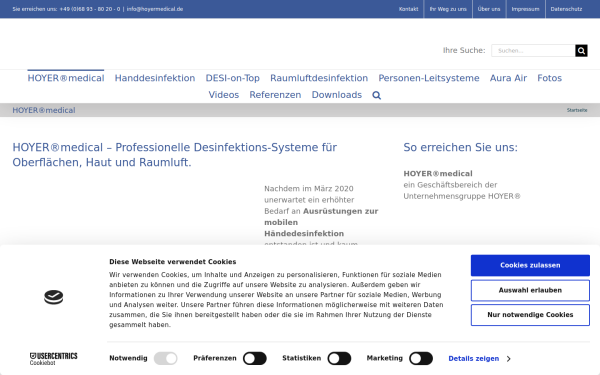Image resolution: width=600 pixels, height=375 pixels.
Task: Open the Usercentrics Cookiebot logo link
Action: click(x=54, y=359)
